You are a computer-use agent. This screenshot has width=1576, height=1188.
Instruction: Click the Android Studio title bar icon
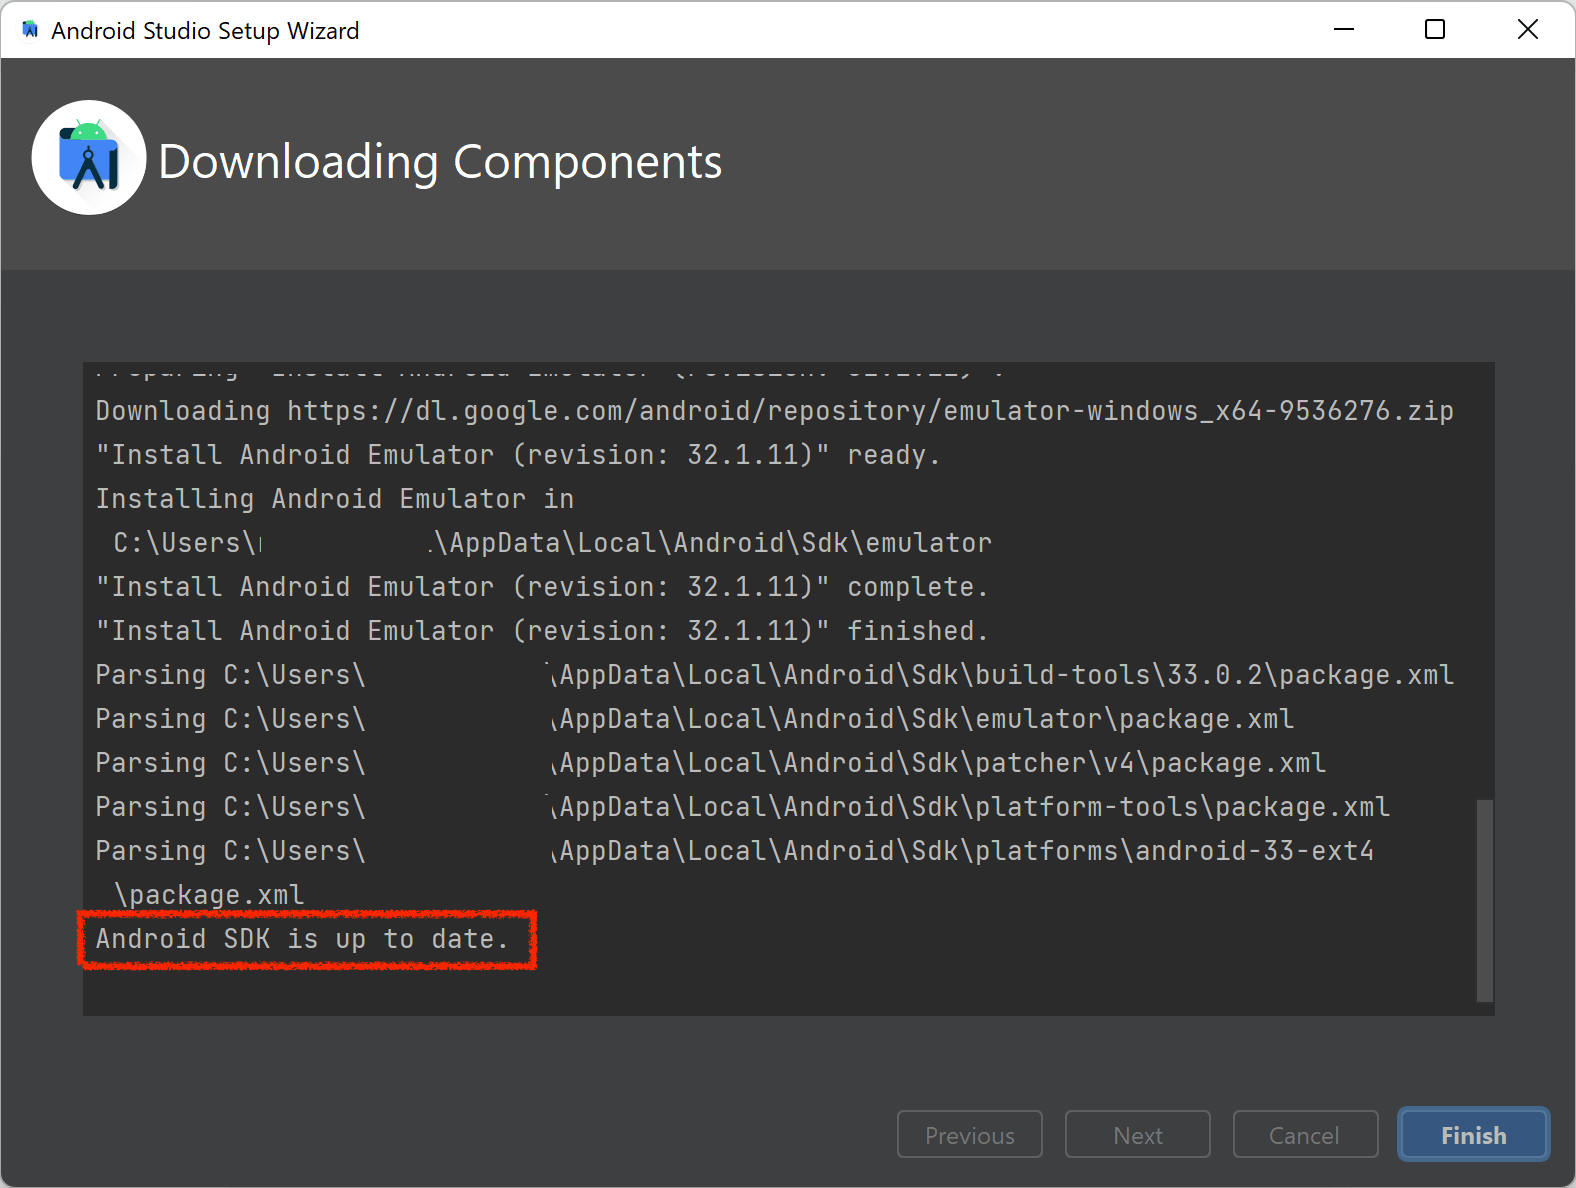pyautogui.click(x=31, y=30)
